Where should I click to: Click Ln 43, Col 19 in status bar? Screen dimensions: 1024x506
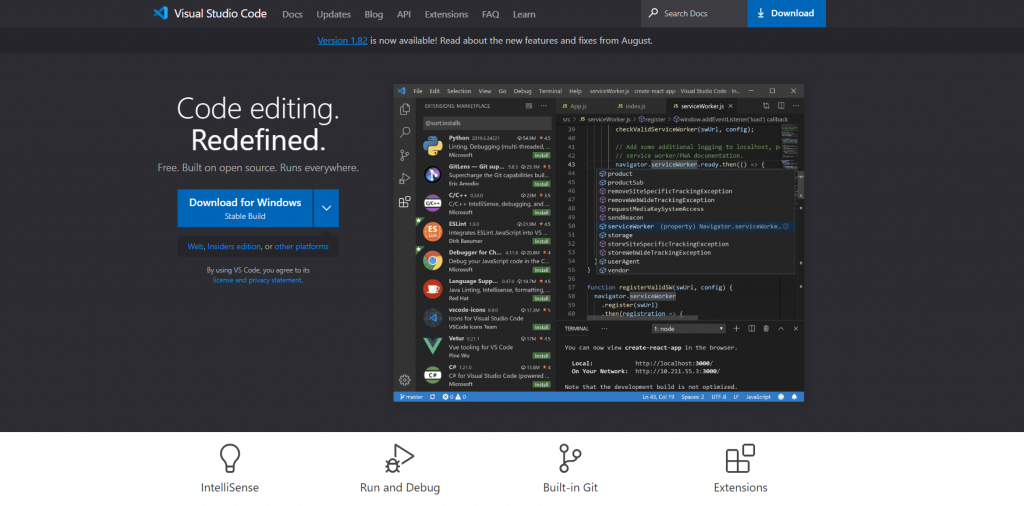point(658,397)
